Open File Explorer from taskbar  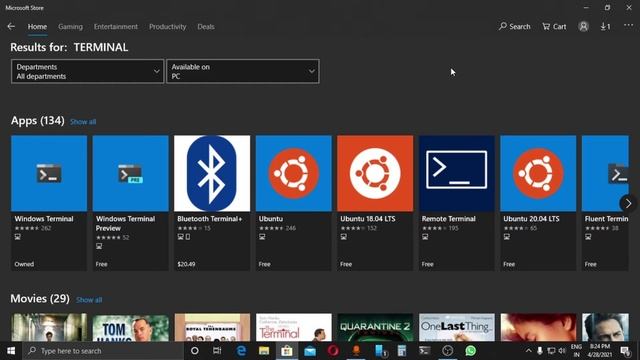264,351
